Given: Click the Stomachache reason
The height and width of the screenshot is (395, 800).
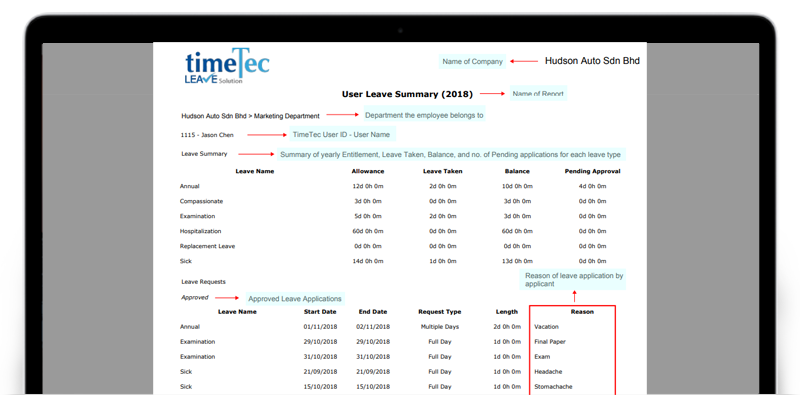Looking at the screenshot, I should click(554, 387).
